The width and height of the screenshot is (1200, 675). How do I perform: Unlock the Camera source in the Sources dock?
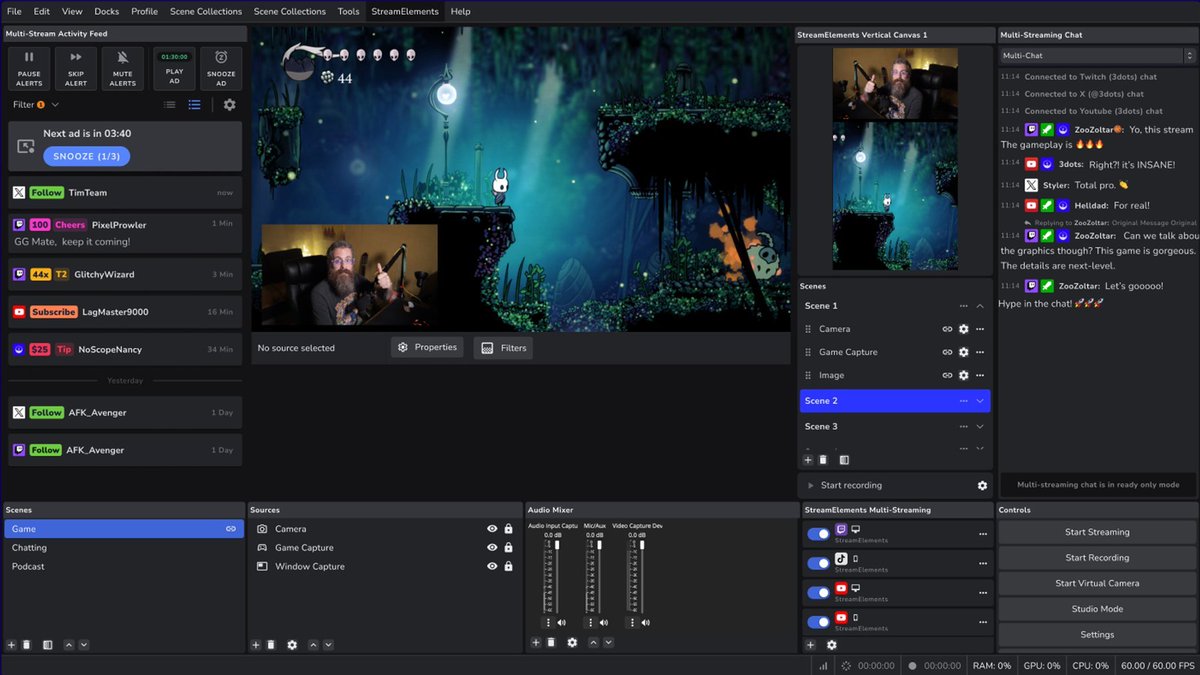(x=508, y=529)
